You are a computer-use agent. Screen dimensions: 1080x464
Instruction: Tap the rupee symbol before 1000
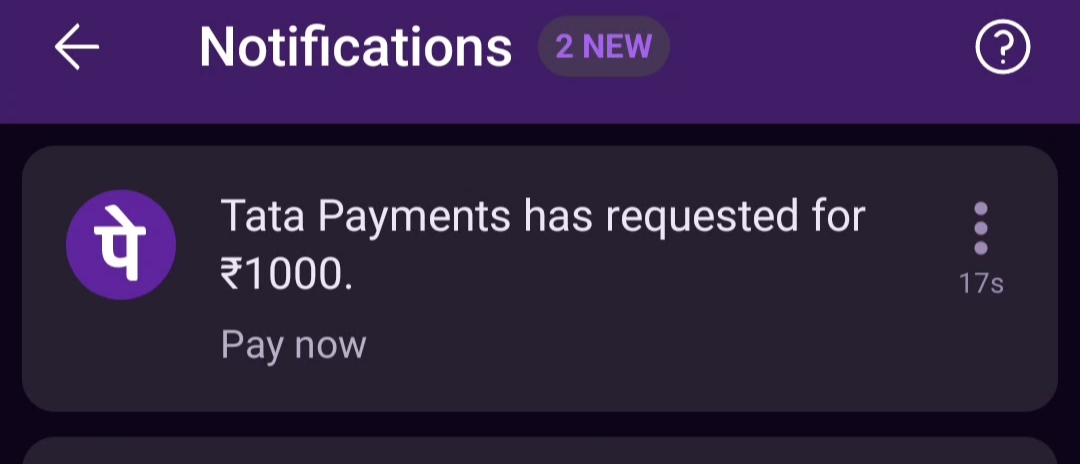coord(231,275)
